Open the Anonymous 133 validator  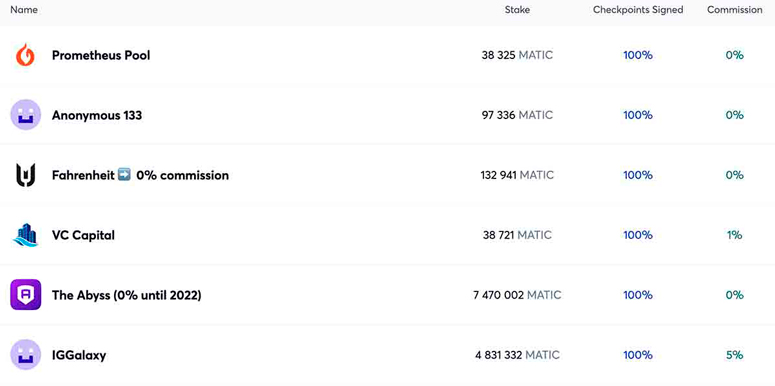[x=97, y=115]
